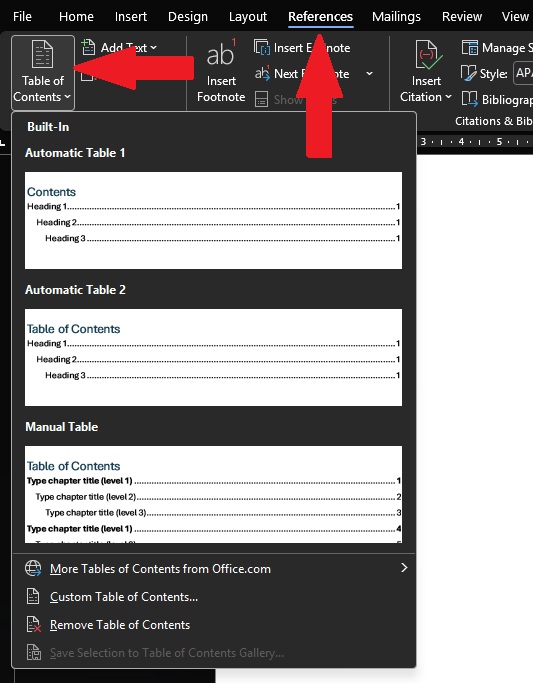Image resolution: width=533 pixels, height=683 pixels.
Task: Click the Automatic Table 1 heading text
Action: tap(75, 153)
